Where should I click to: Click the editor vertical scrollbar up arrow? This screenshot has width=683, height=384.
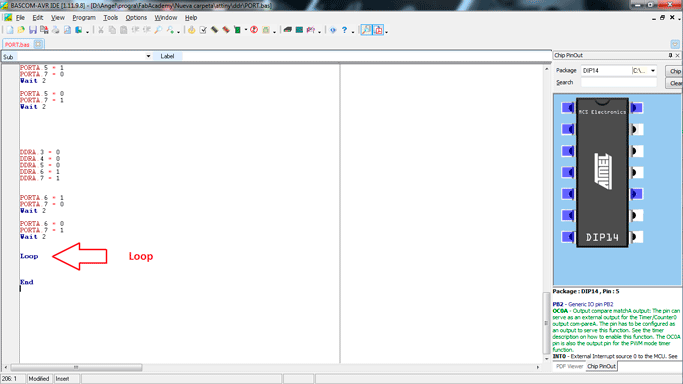(547, 69)
